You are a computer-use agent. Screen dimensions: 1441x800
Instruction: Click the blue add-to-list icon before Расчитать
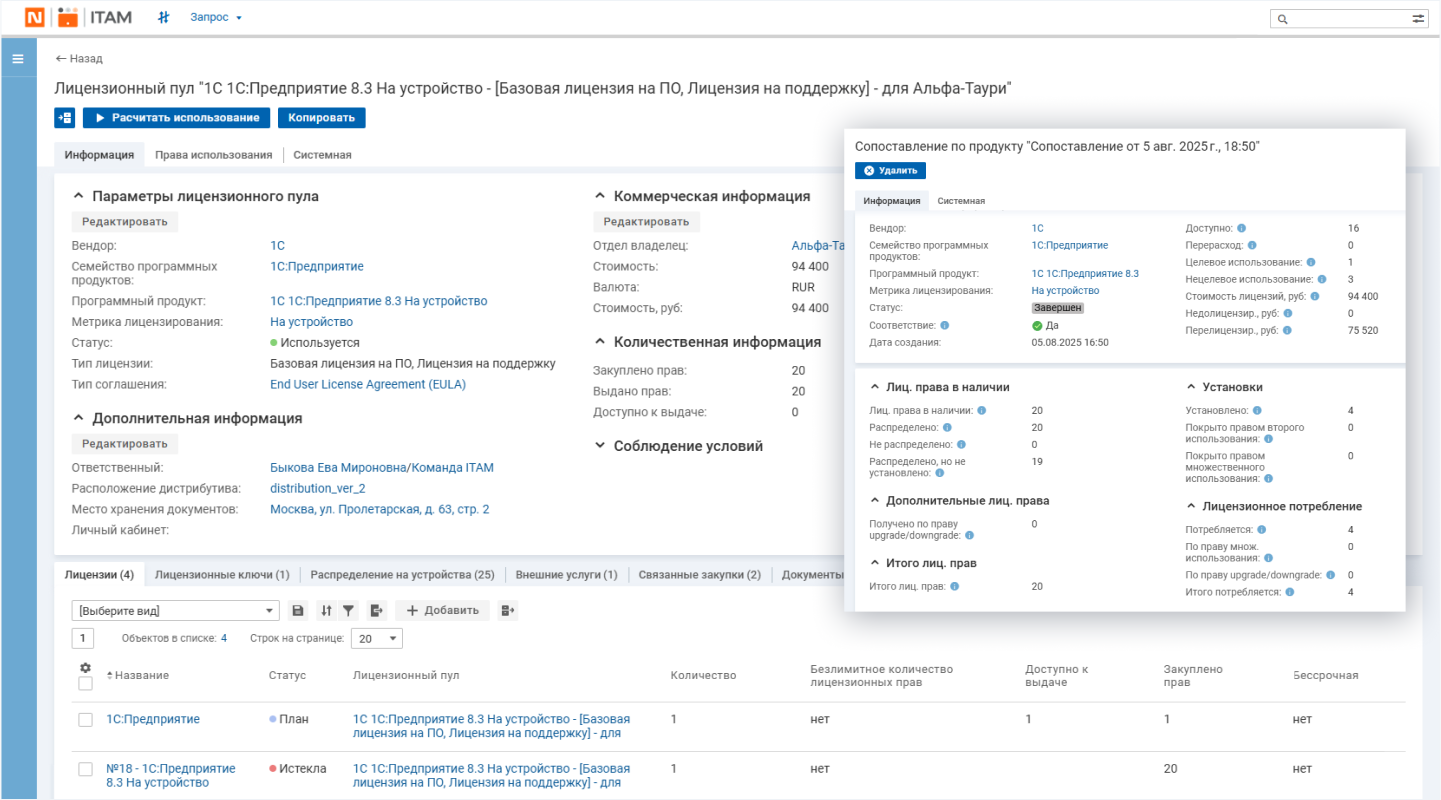coord(64,118)
